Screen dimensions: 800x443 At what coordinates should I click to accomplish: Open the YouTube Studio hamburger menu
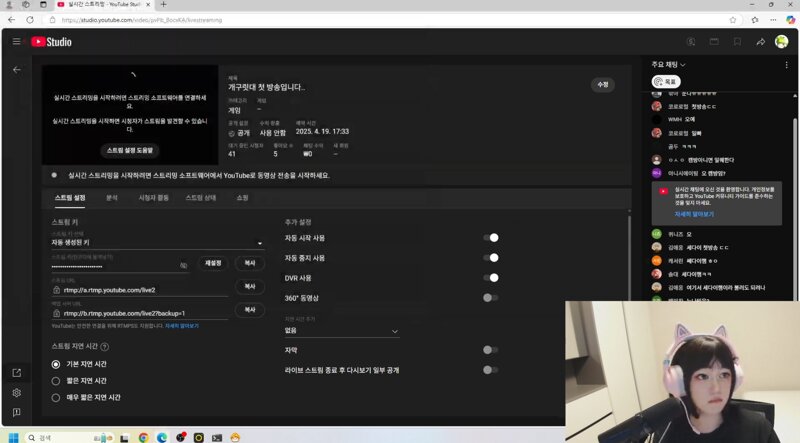[x=16, y=41]
